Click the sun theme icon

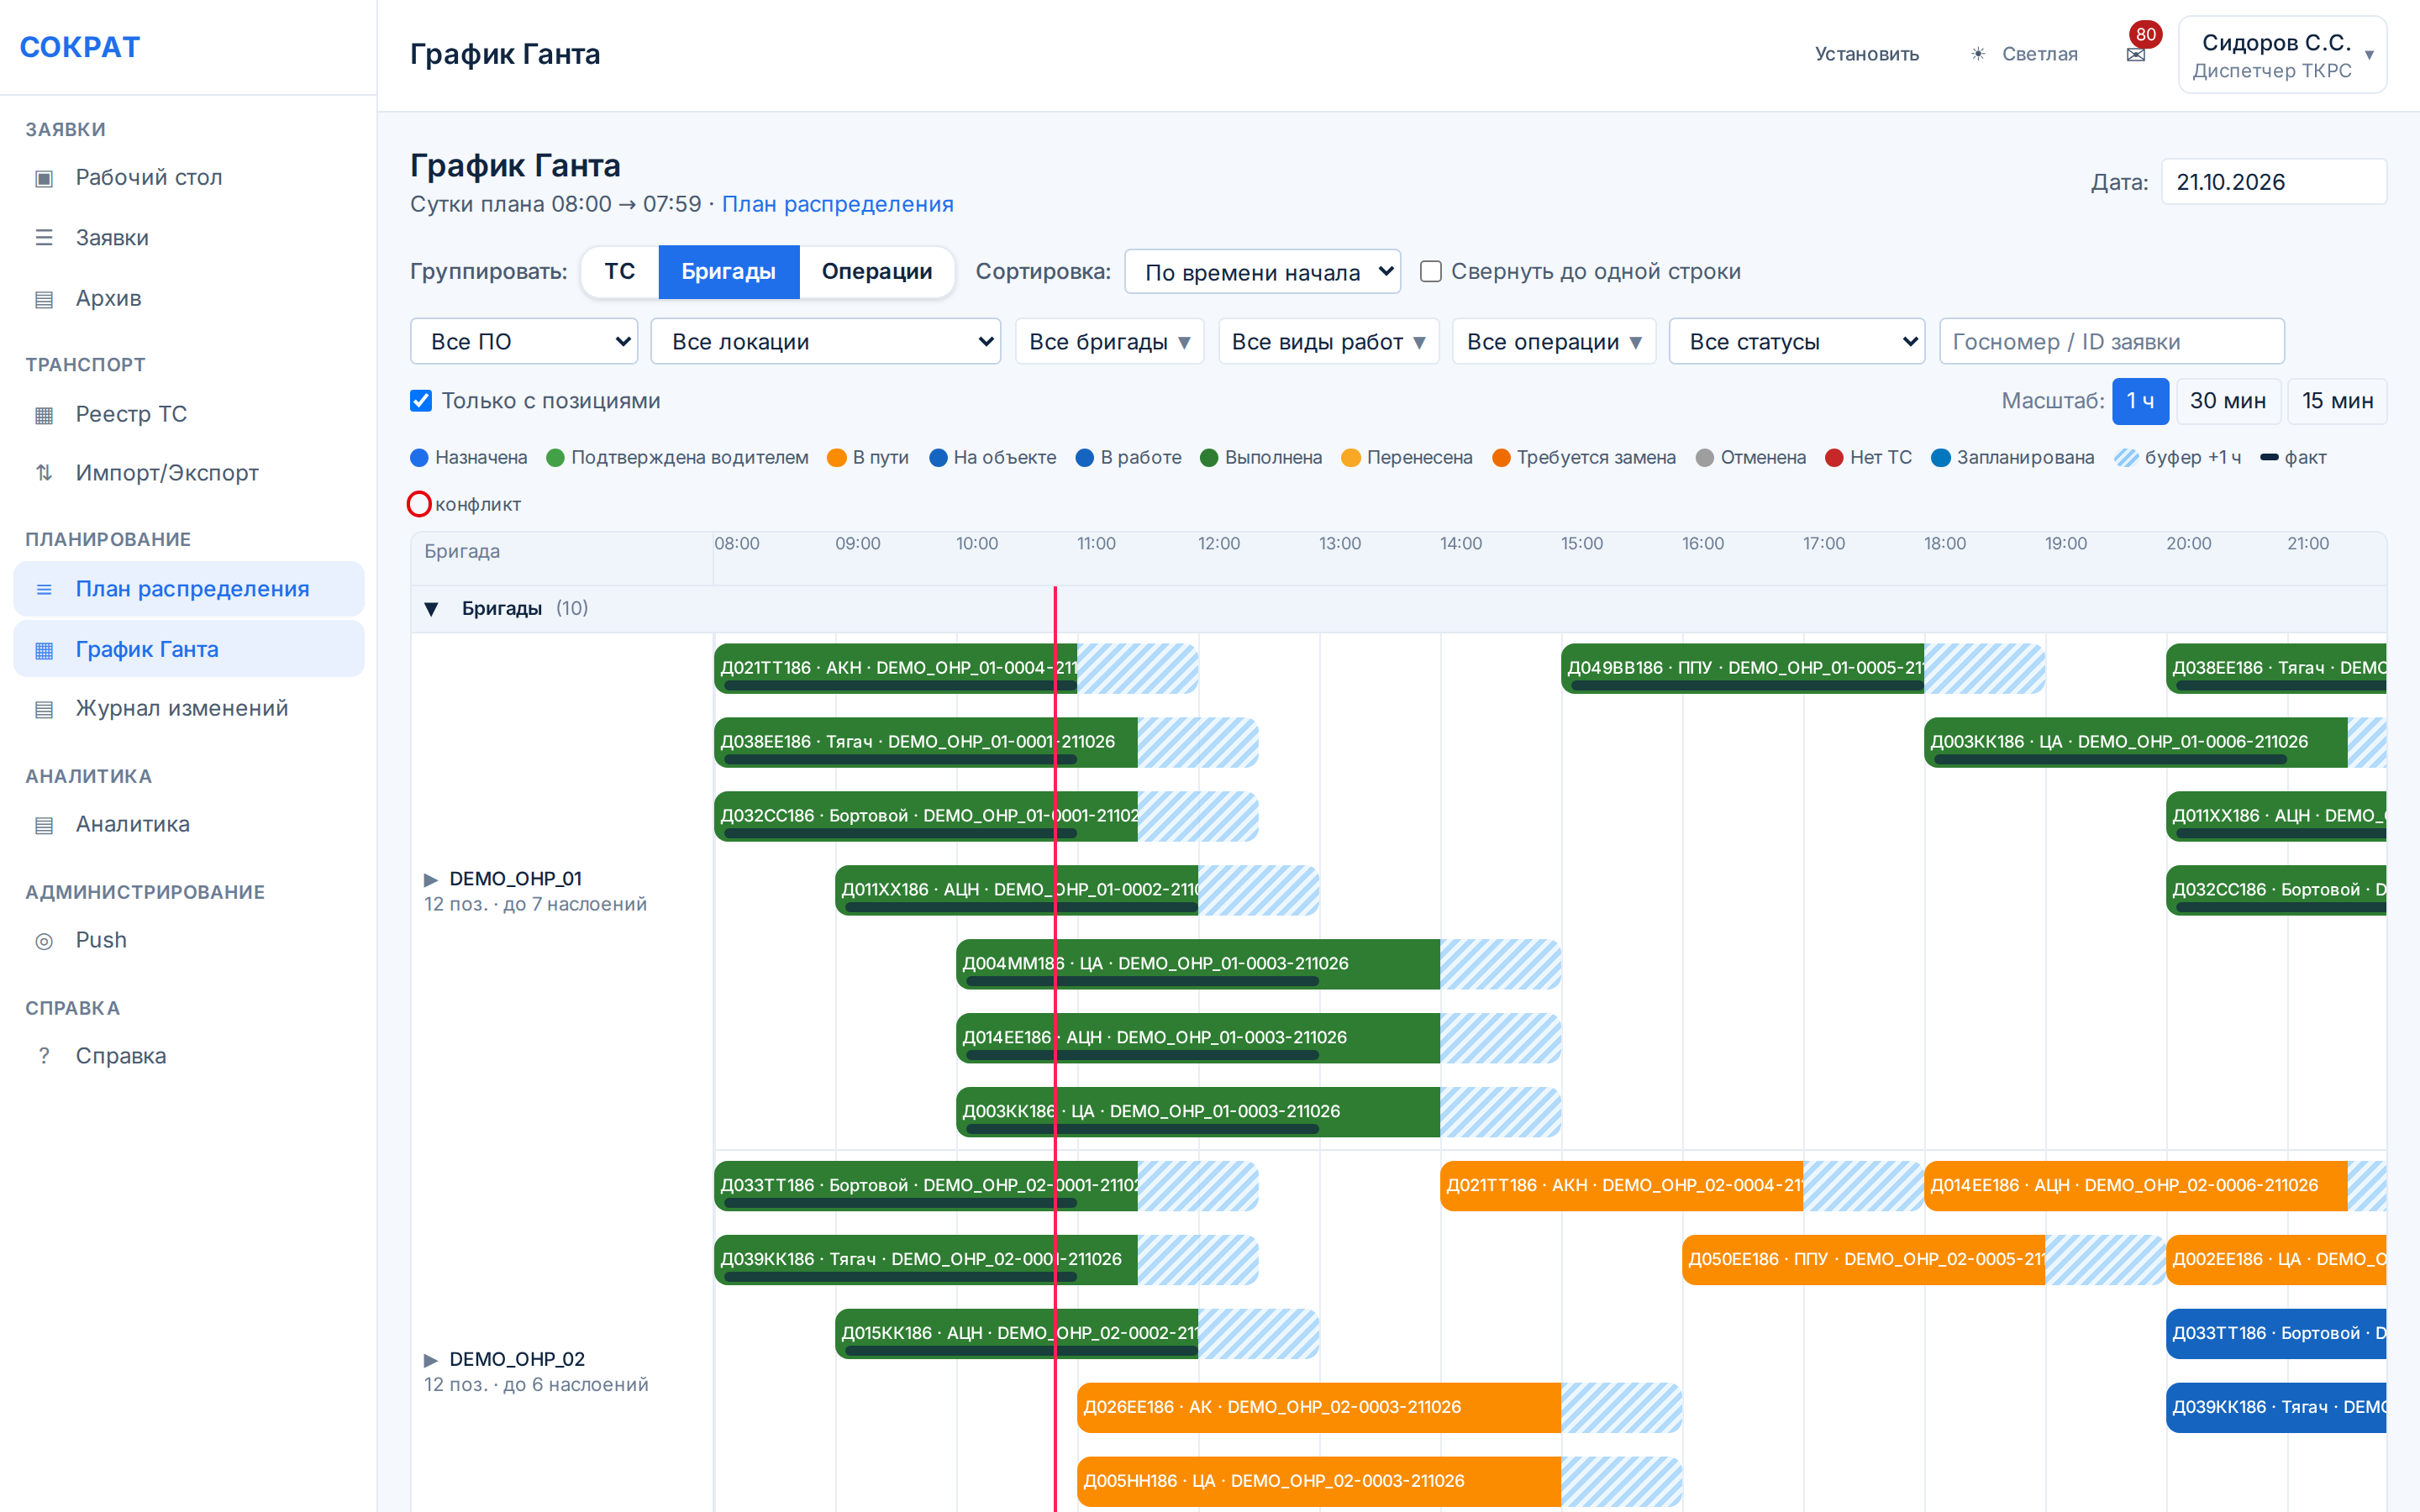coord(1977,54)
